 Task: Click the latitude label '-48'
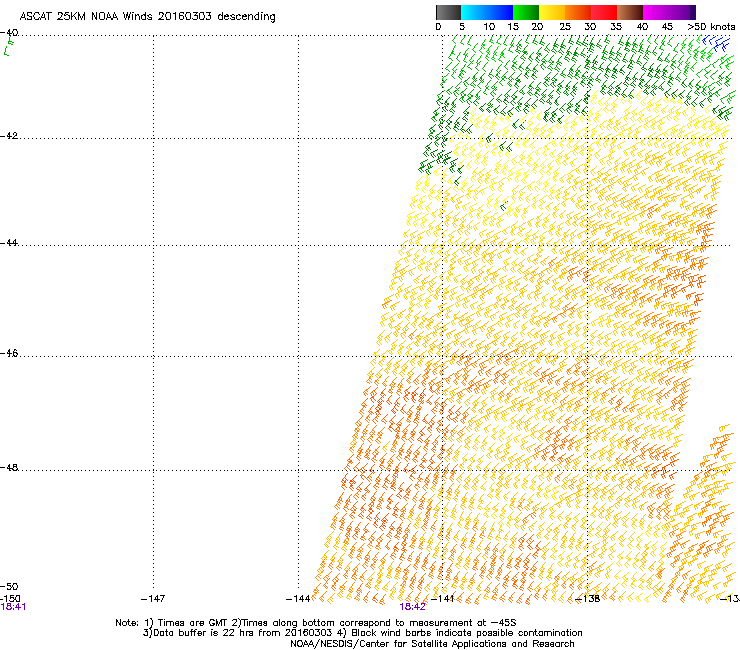click(9, 467)
